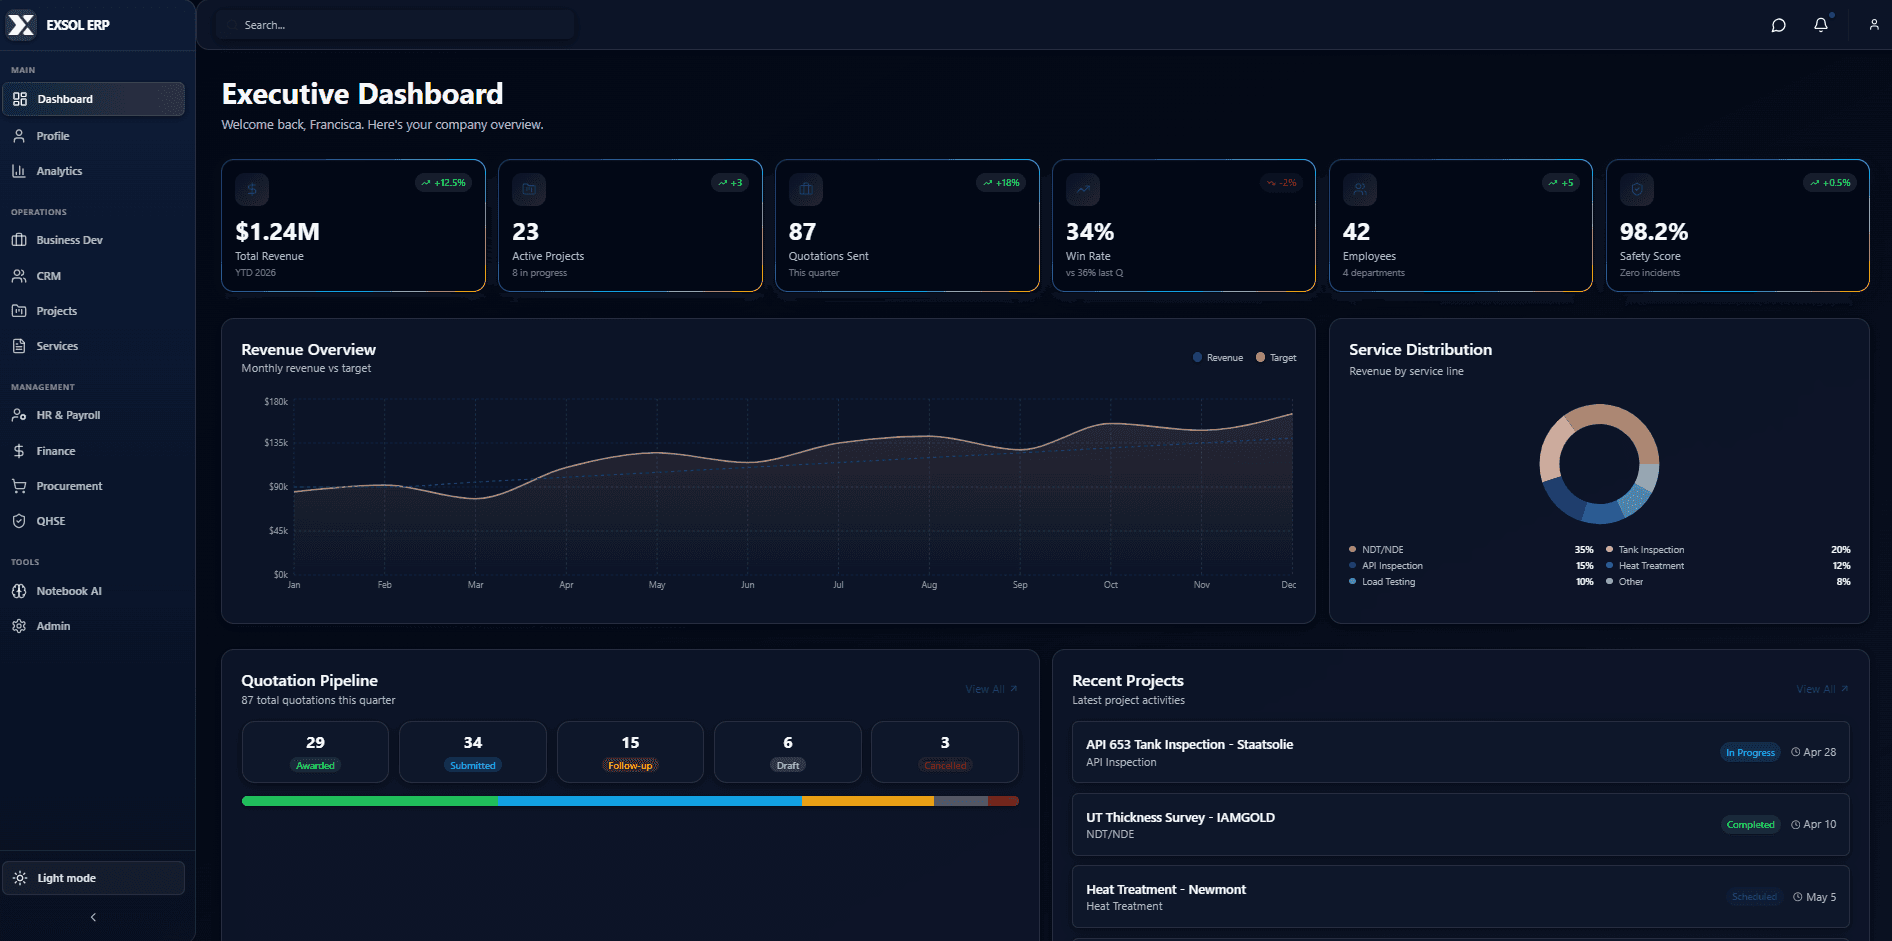
Task: Select the Load Testing legend entry
Action: (x=1471, y=581)
